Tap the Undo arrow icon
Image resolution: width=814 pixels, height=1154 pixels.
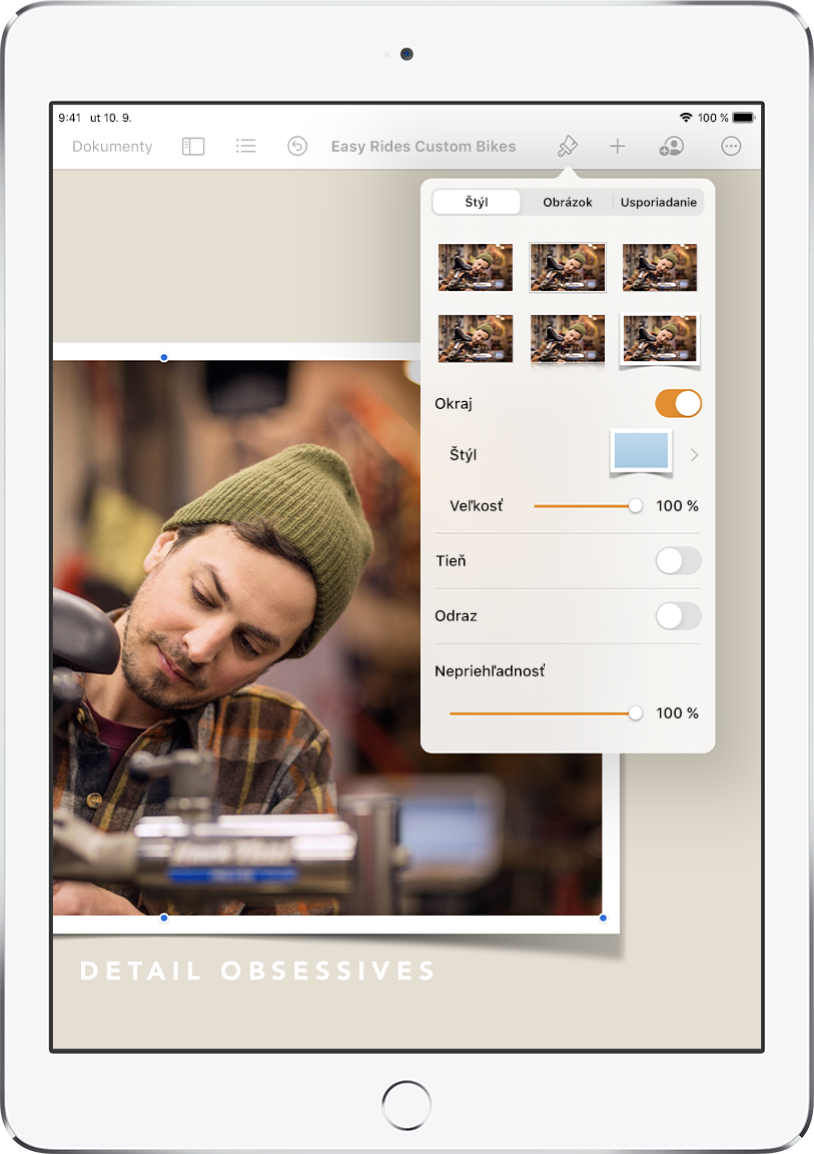coord(297,146)
